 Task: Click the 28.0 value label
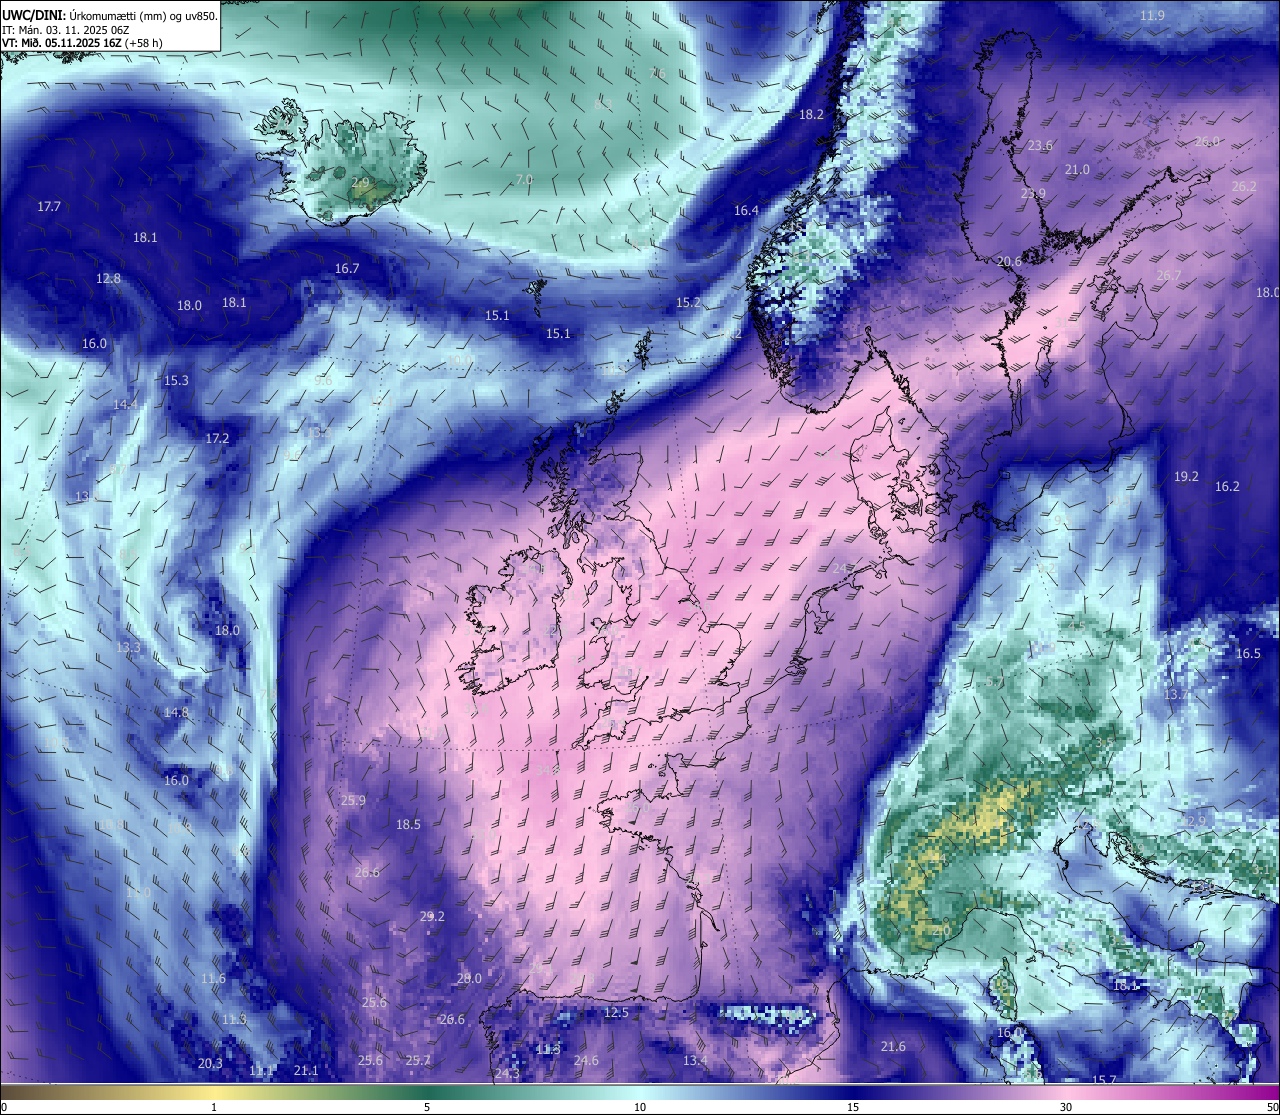469,979
